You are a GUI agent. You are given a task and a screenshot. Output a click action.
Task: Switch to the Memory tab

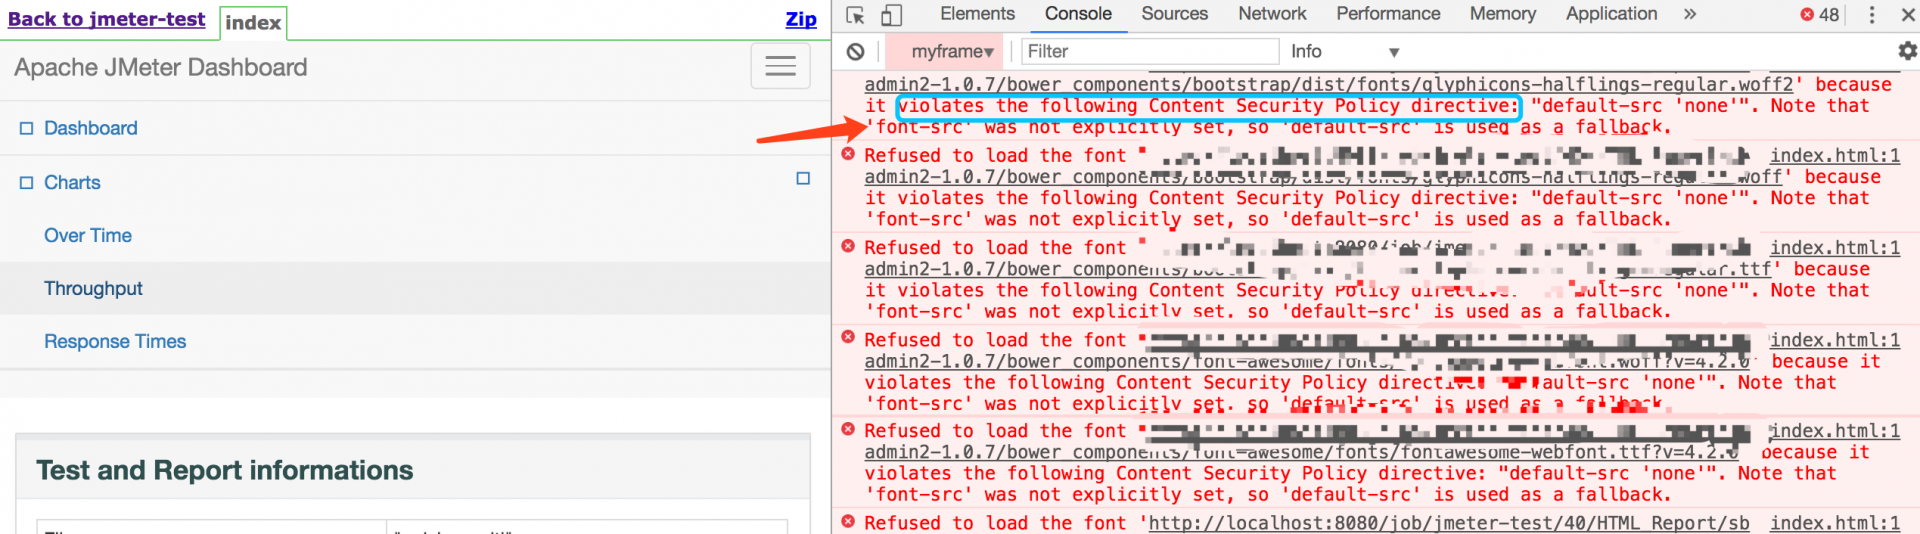pos(1502,14)
